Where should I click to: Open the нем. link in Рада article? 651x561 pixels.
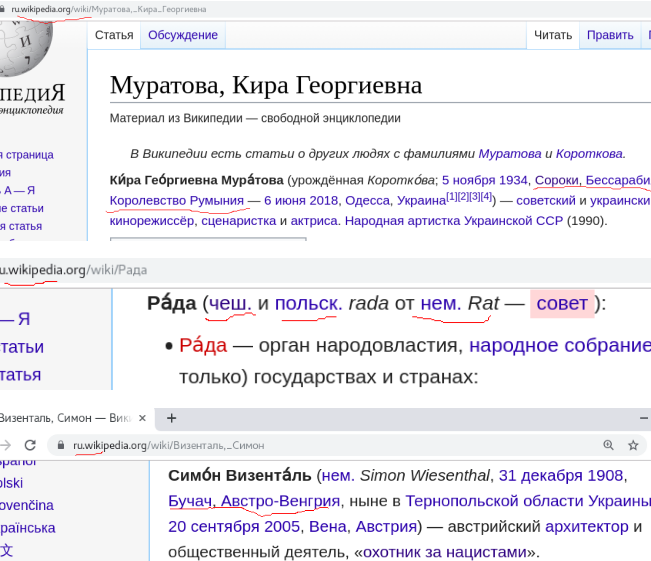pyautogui.click(x=441, y=303)
